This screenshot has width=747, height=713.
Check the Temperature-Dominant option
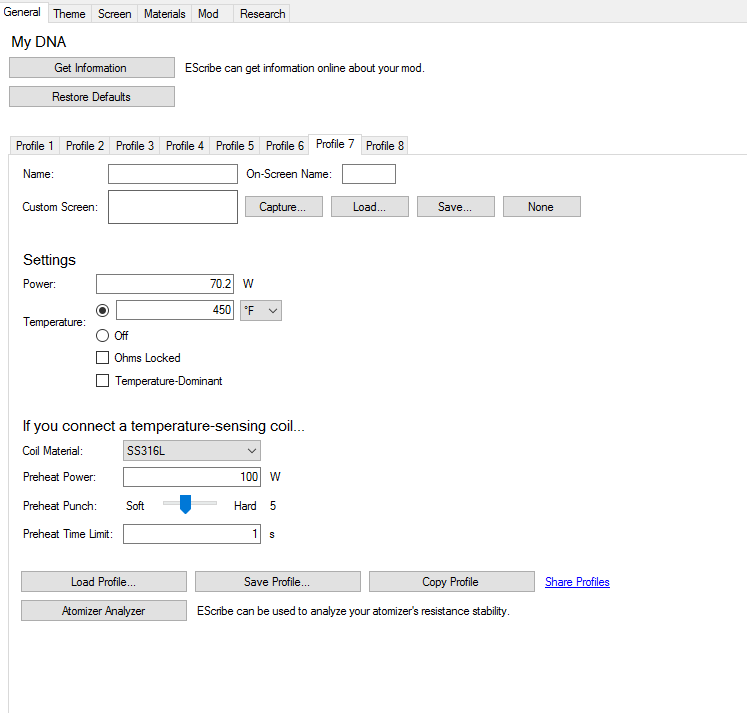(x=102, y=381)
